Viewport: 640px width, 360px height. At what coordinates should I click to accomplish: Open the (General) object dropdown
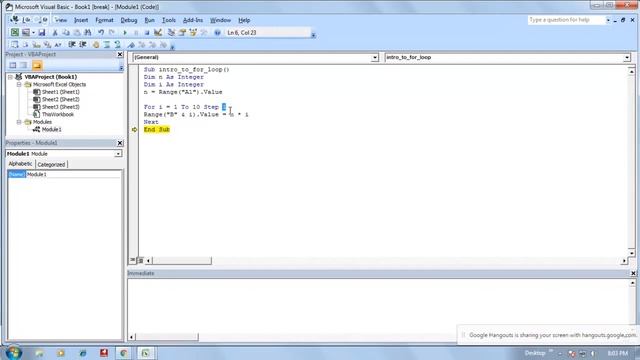click(375, 58)
